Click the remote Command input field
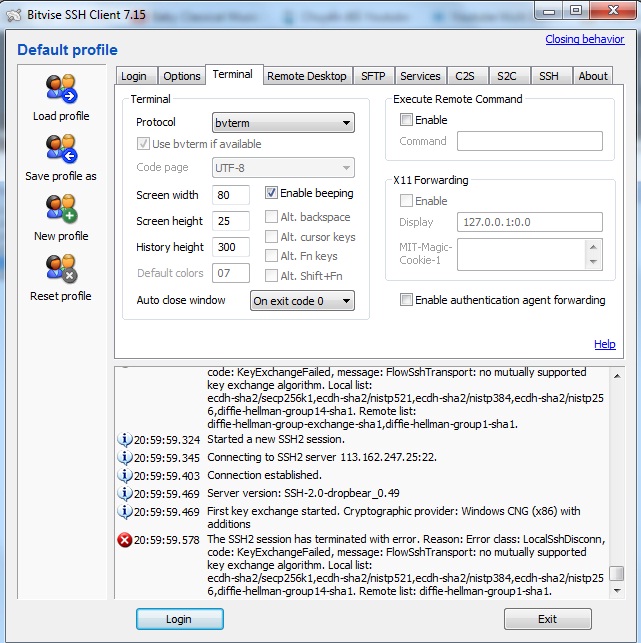Screen dimensions: 641x643 coord(530,141)
